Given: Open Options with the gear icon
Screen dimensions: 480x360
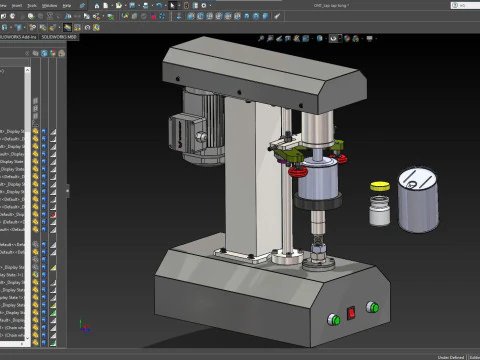Looking at the screenshot, I should pos(204,5).
